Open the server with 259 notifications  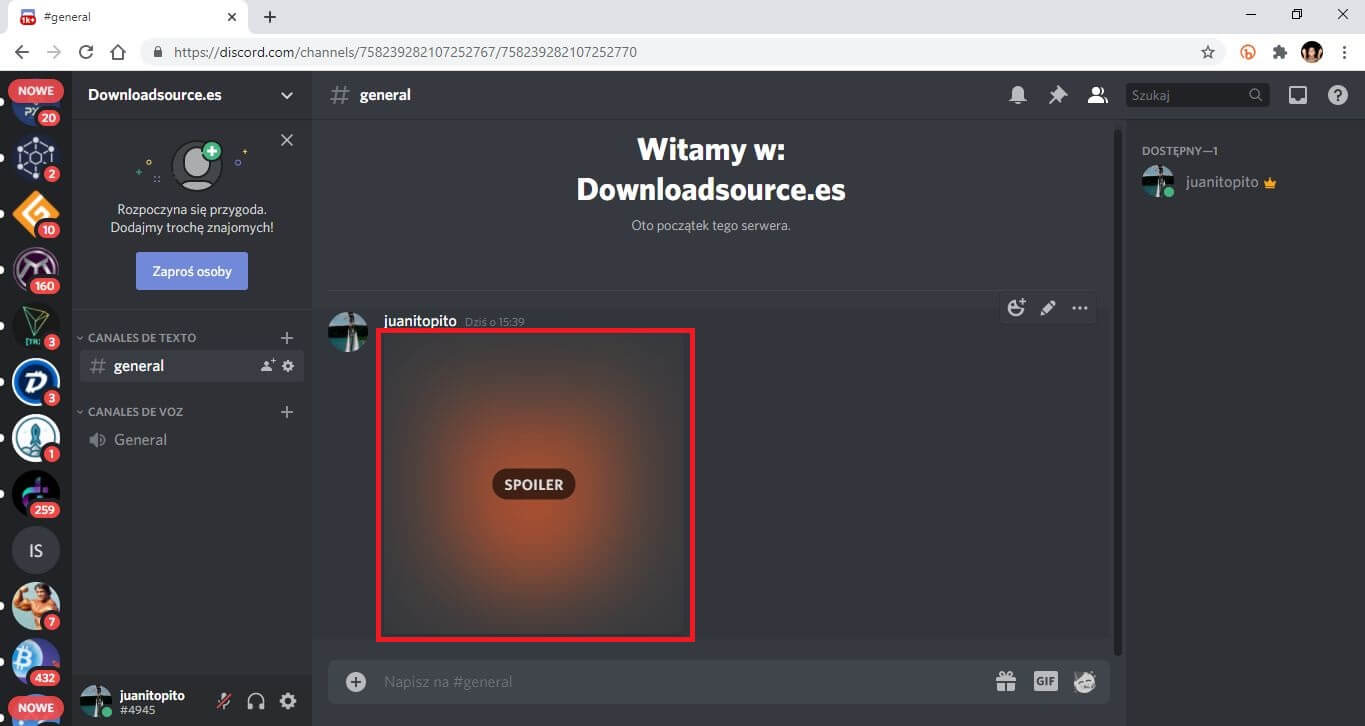click(x=36, y=494)
